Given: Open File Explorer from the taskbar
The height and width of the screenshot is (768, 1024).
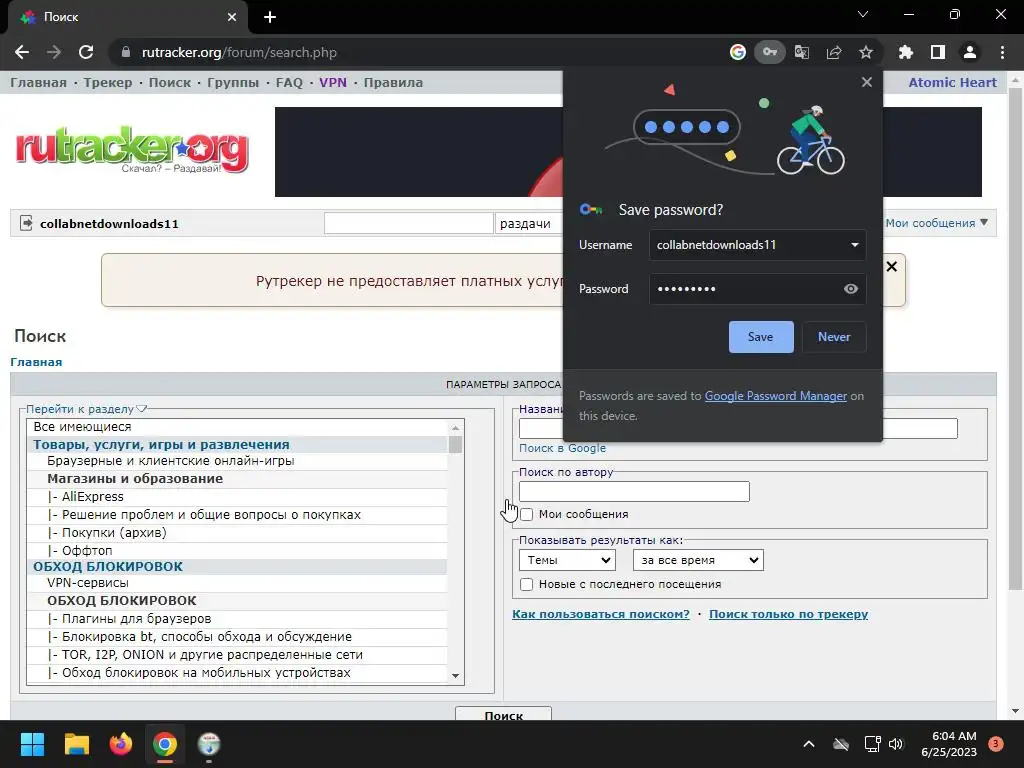Looking at the screenshot, I should coord(76,744).
